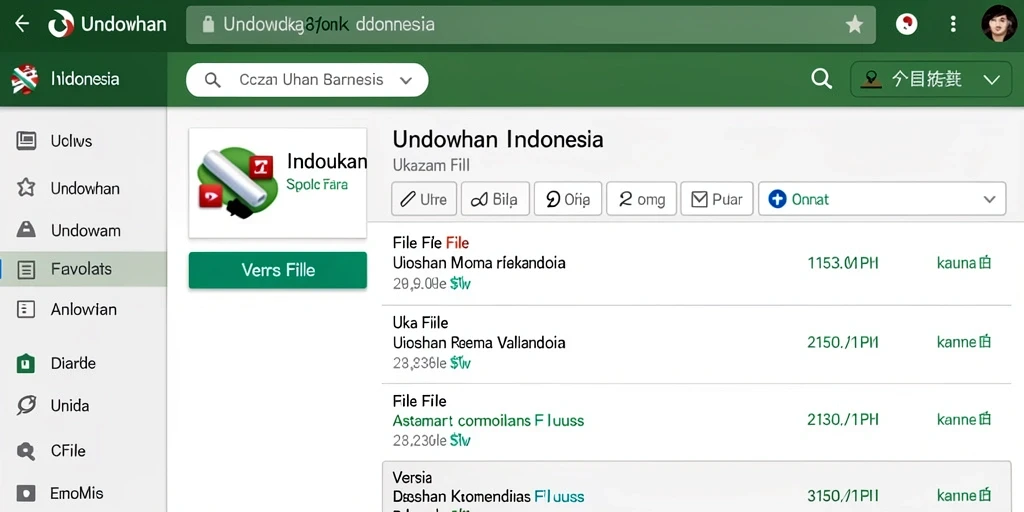Expand the language selector dropdown
Image resolution: width=1024 pixels, height=512 pixels.
pyautogui.click(x=931, y=80)
